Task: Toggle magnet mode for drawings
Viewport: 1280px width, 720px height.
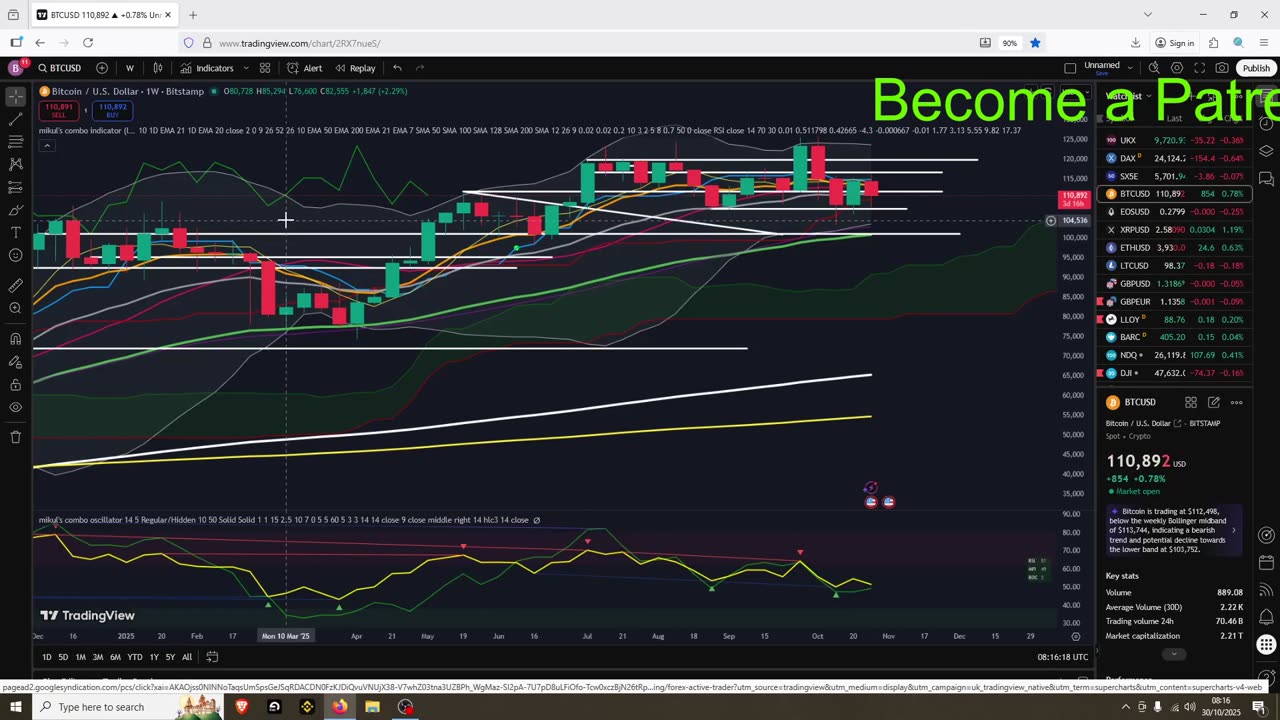Action: [x=15, y=338]
